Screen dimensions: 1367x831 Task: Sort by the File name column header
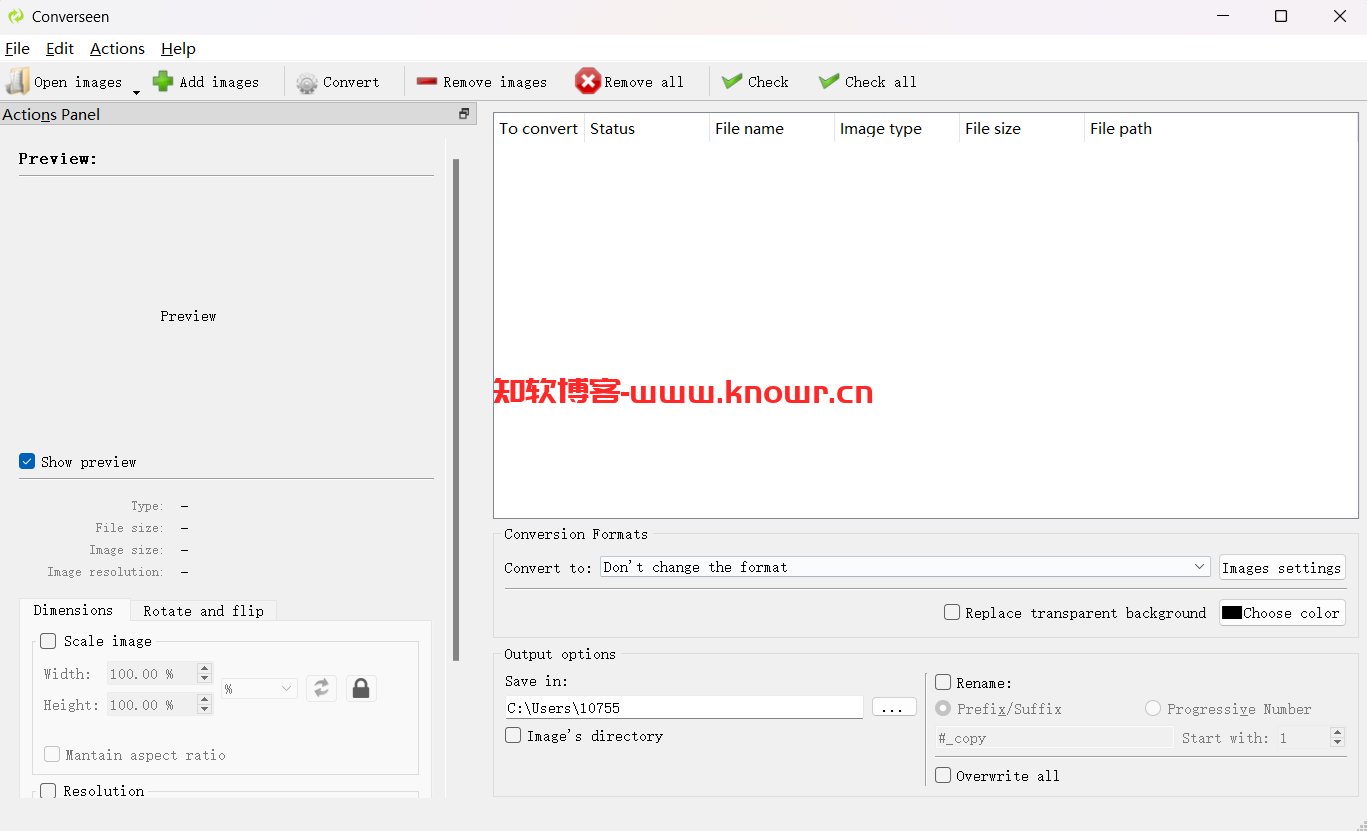pos(772,128)
